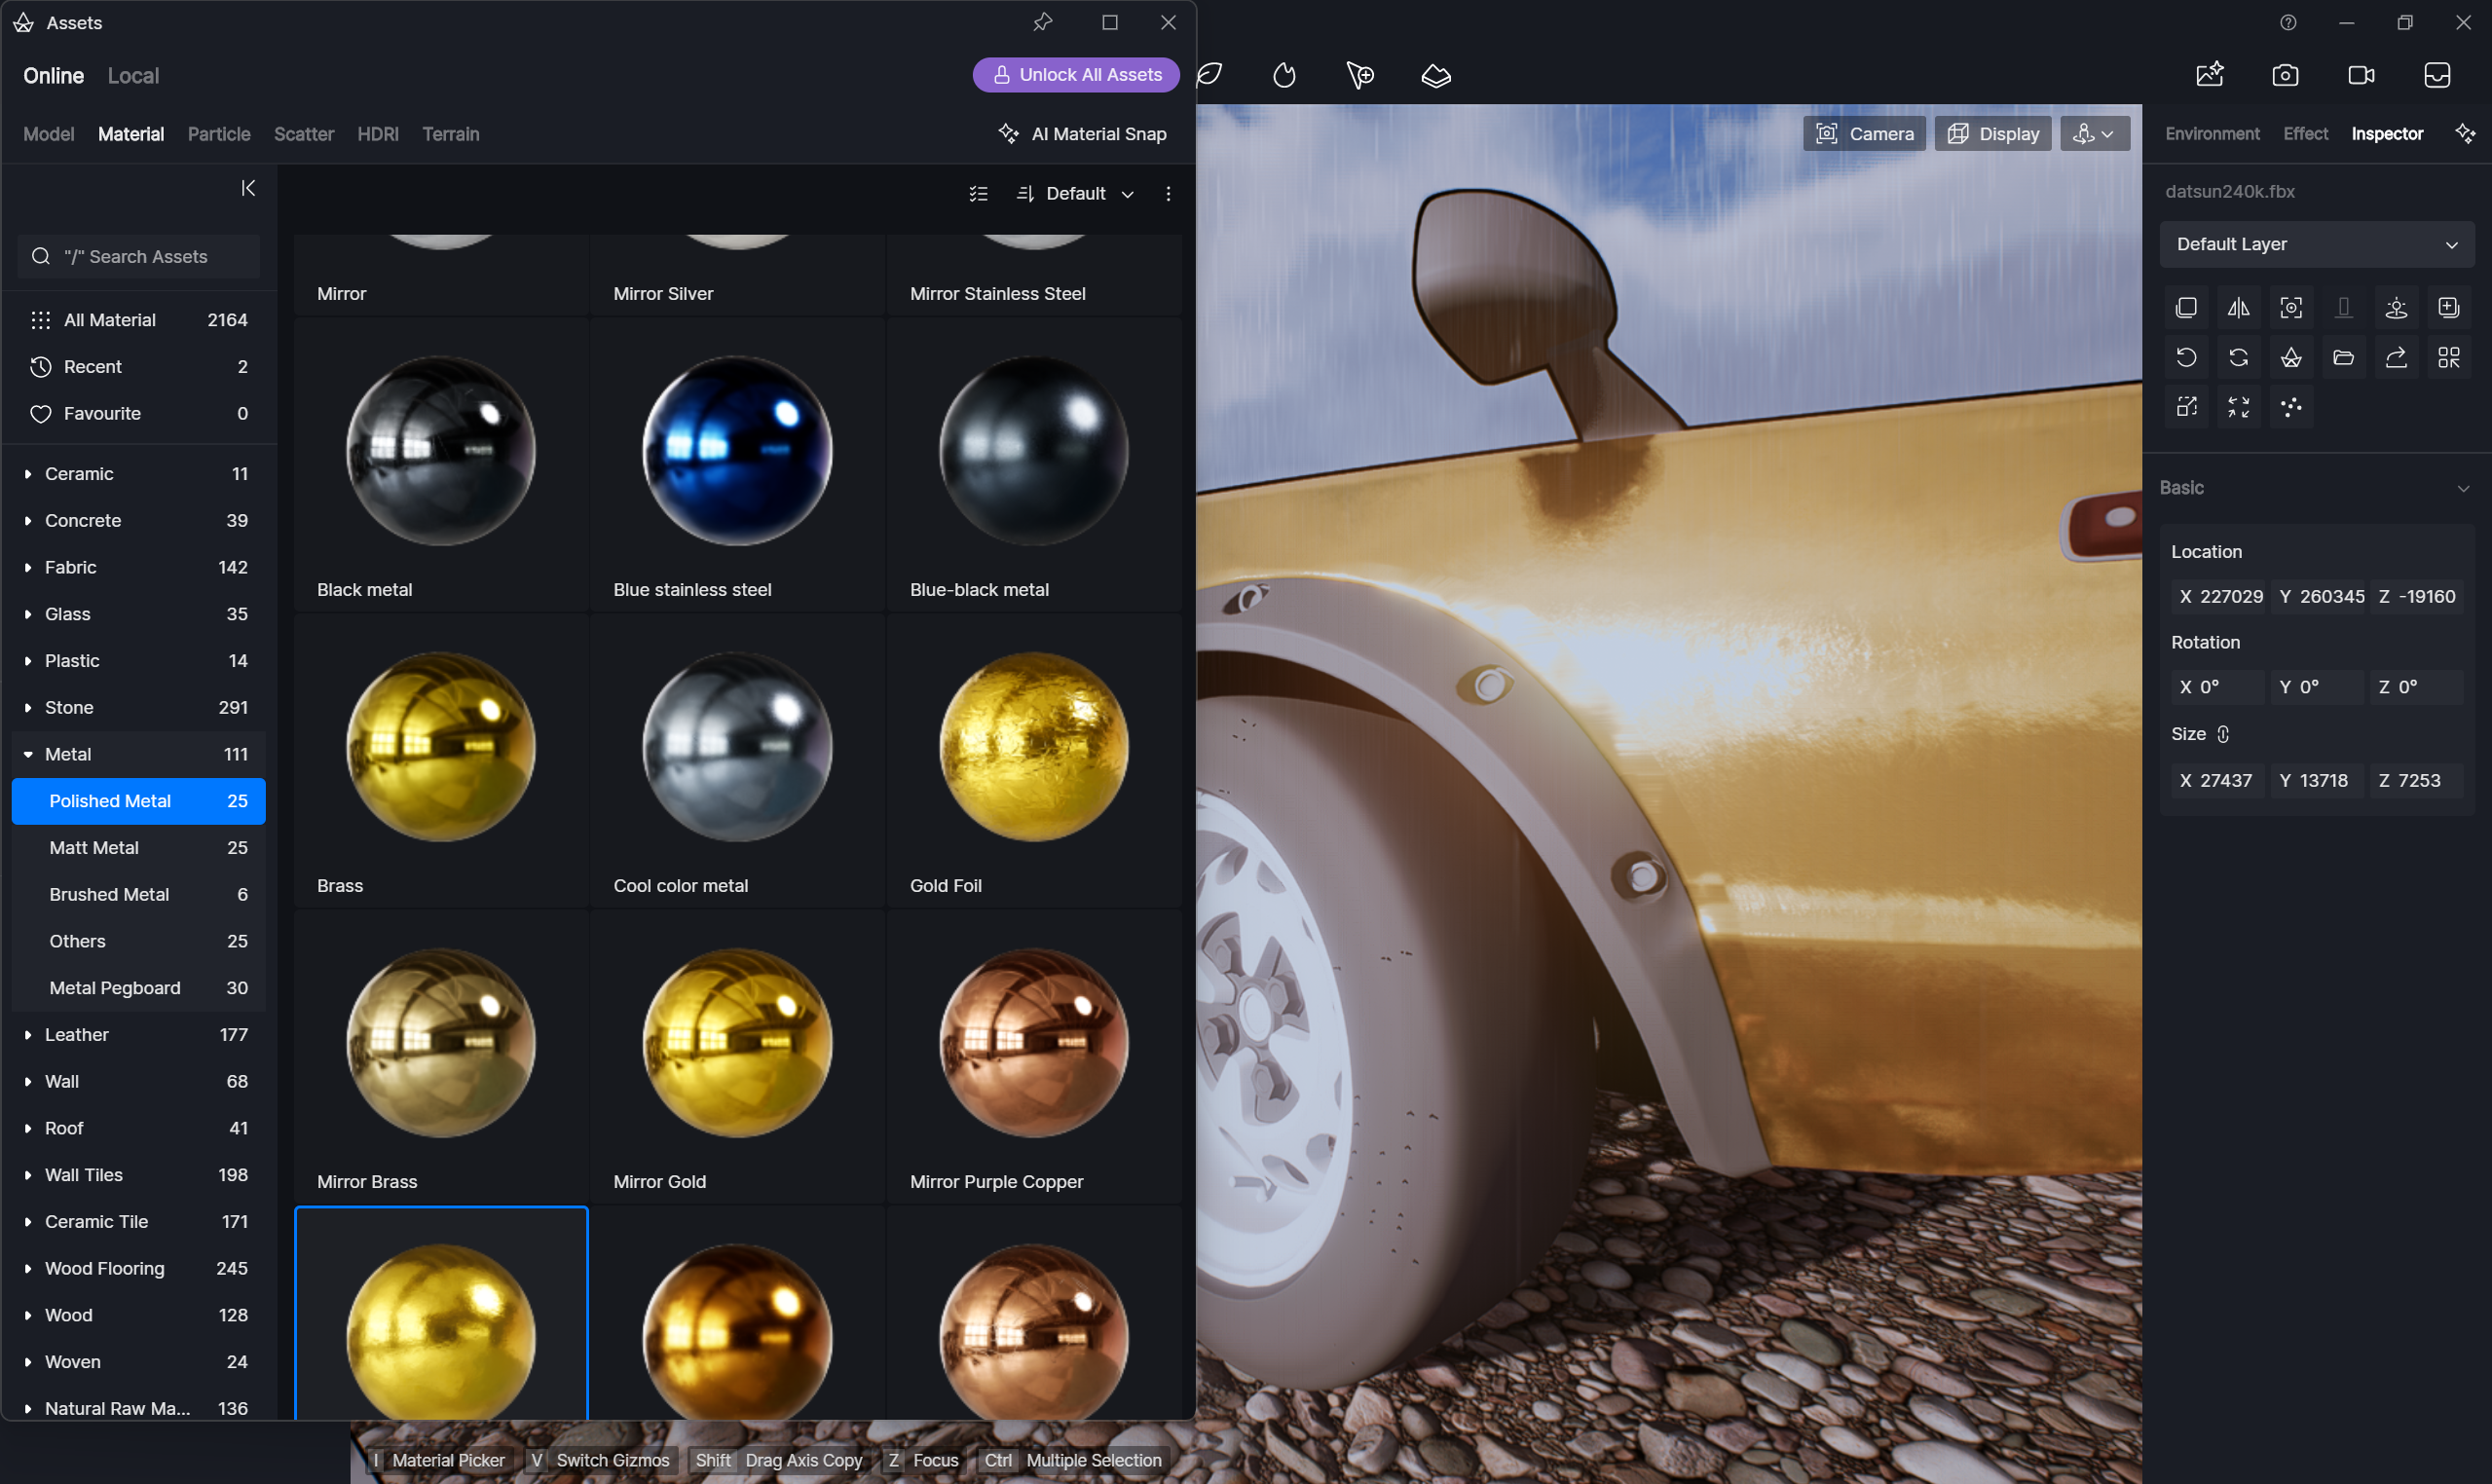Switch asset source to Local
This screenshot has width=2492, height=1484.
(x=133, y=76)
